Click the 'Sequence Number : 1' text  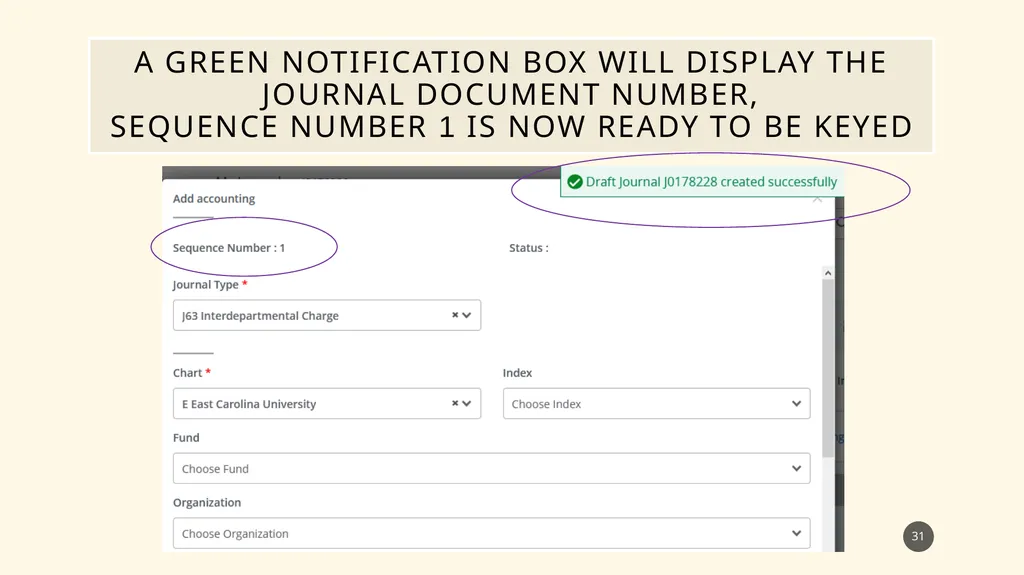click(x=229, y=248)
